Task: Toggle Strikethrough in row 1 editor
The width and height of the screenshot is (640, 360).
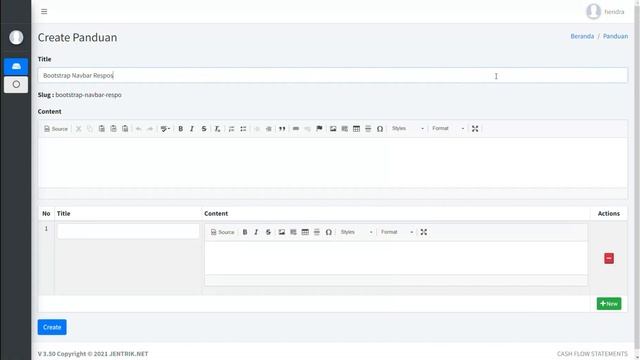Action: [x=268, y=232]
